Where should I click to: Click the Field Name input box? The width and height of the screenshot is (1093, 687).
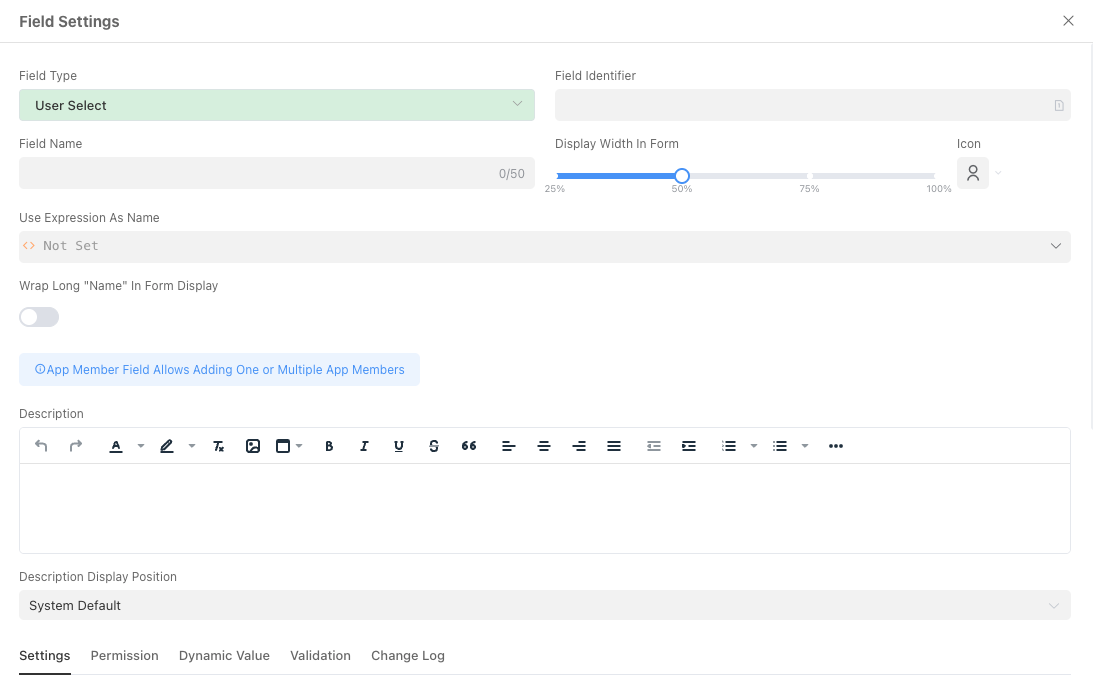click(258, 173)
